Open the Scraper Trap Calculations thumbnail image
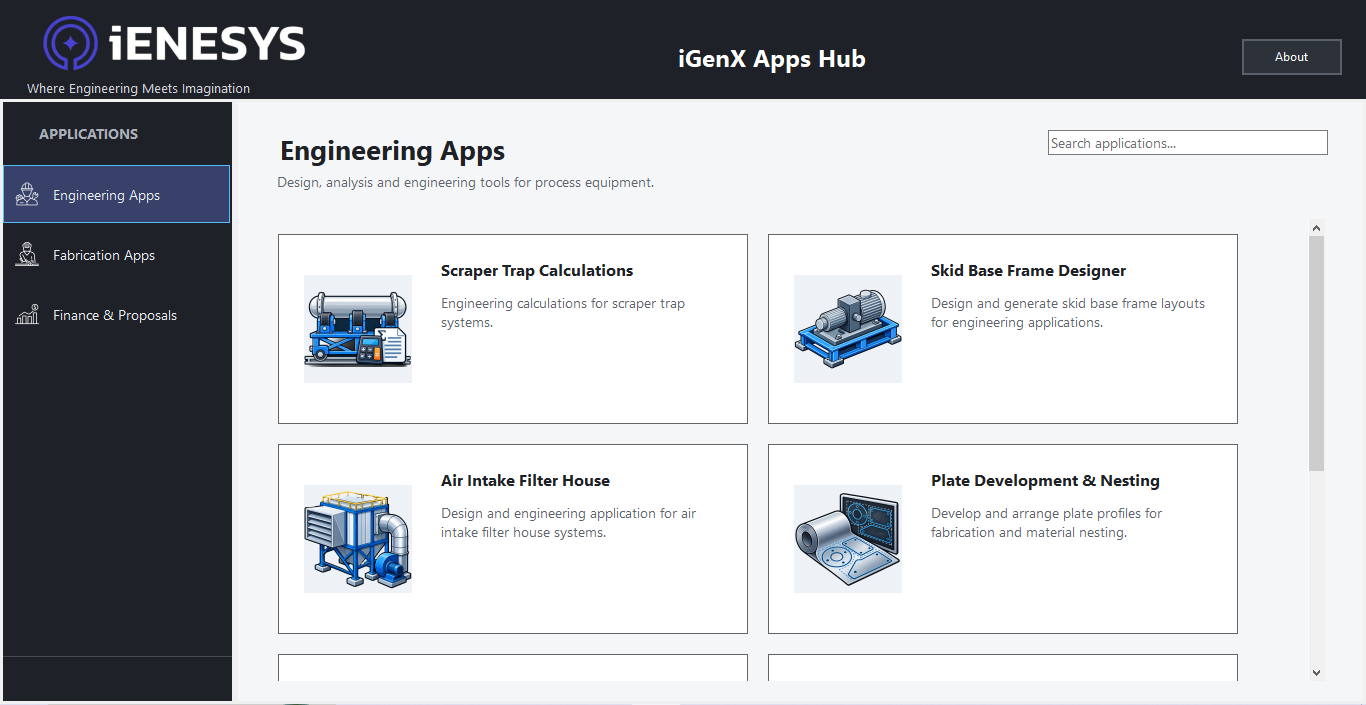 pyautogui.click(x=358, y=329)
